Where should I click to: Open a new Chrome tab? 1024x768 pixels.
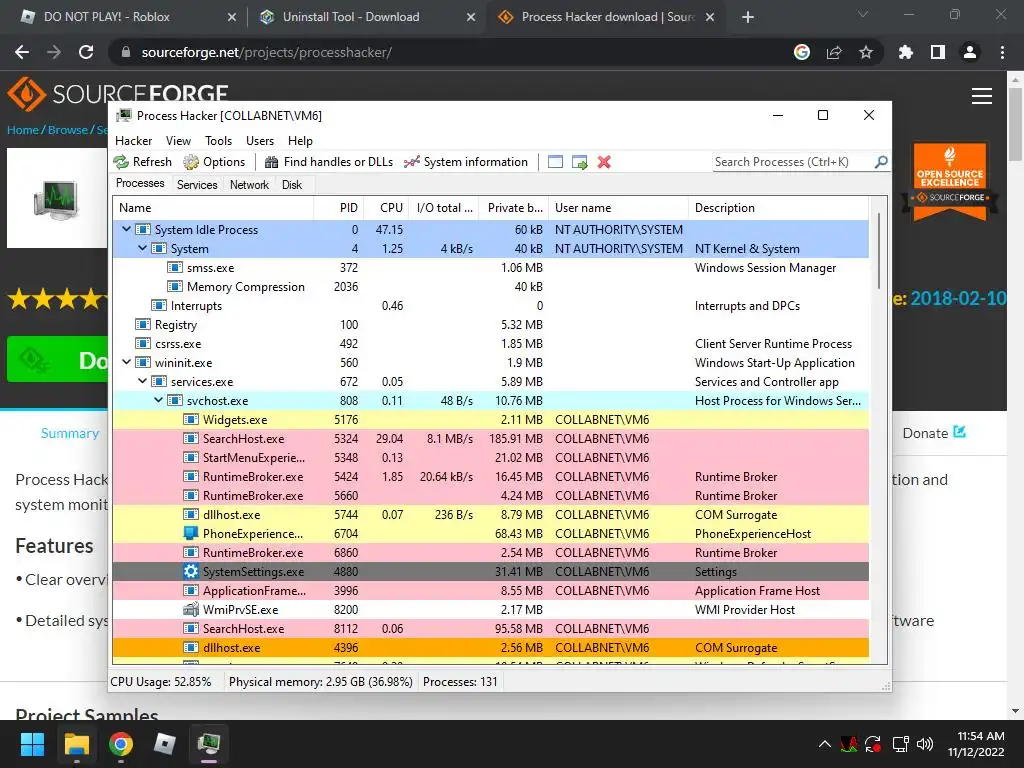tap(748, 17)
